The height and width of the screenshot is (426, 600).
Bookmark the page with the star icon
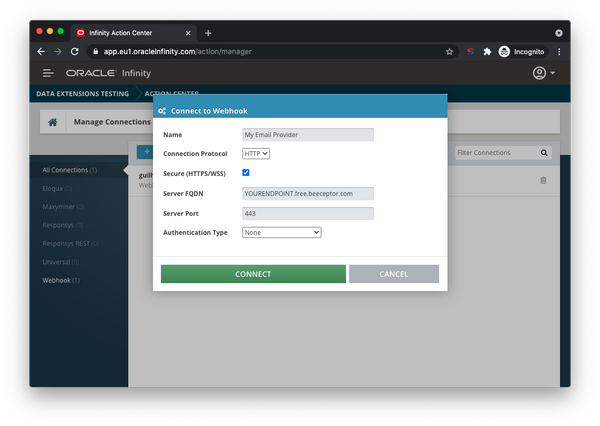(449, 52)
